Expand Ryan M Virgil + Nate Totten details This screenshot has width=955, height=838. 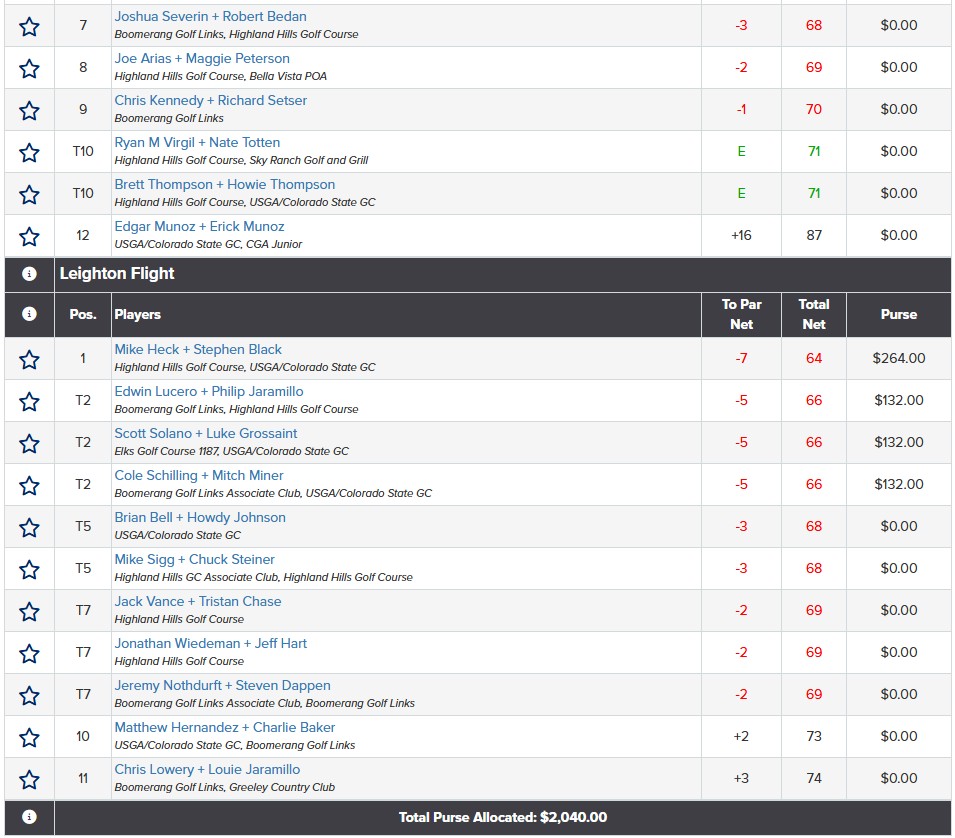coord(197,143)
